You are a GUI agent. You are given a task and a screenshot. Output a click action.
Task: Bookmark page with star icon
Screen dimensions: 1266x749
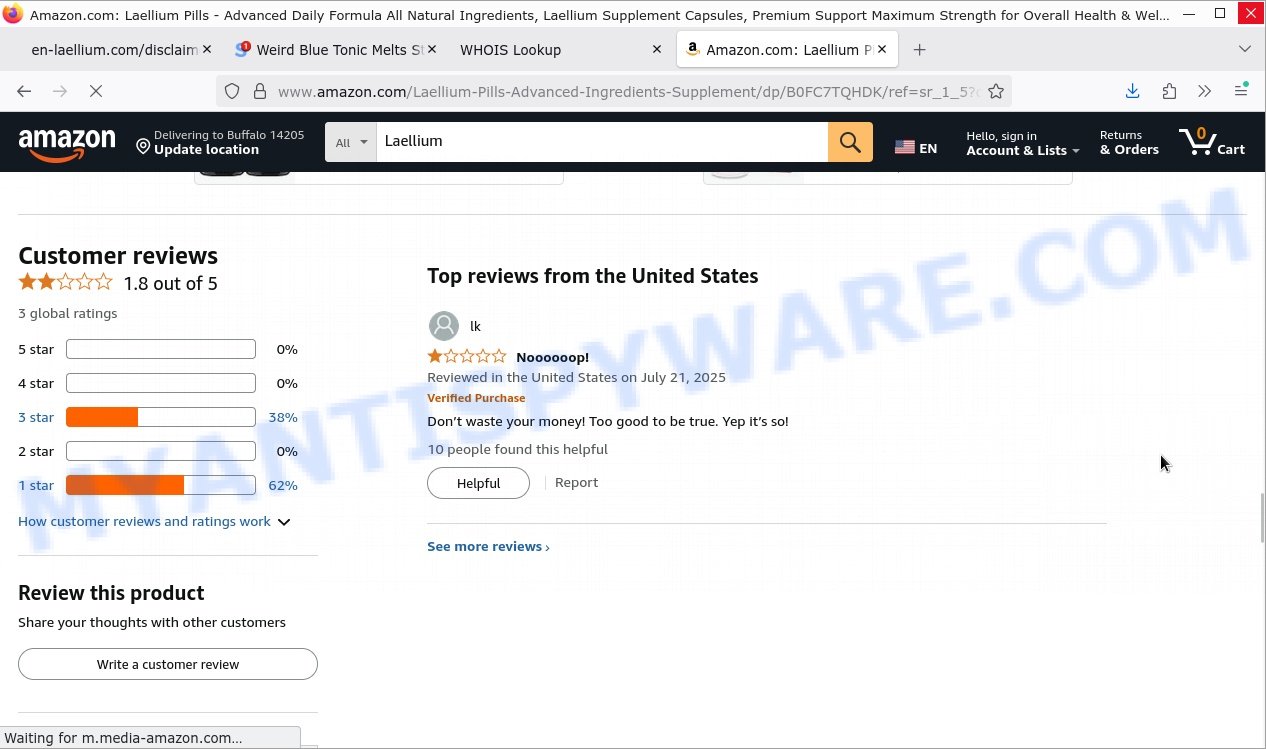996,91
